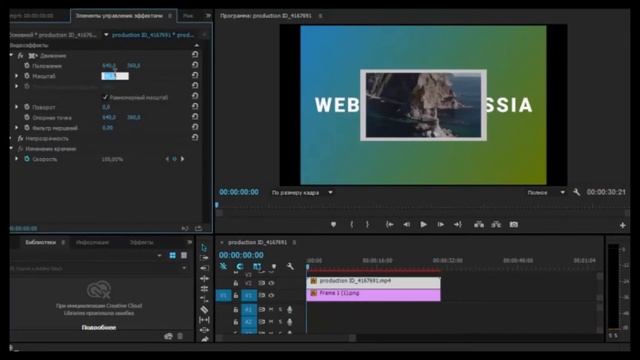
Task: Toggle Uniform Scale checkbox
Action: 105,97
